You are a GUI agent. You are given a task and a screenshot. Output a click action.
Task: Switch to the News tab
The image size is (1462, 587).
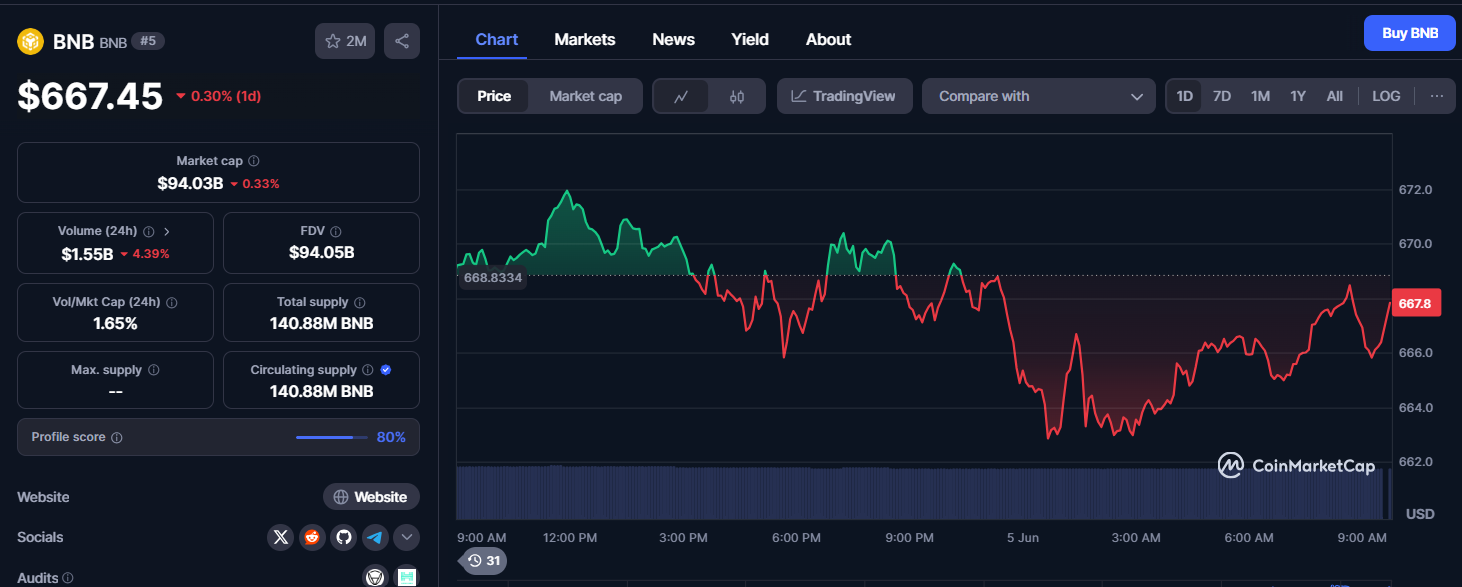(673, 39)
